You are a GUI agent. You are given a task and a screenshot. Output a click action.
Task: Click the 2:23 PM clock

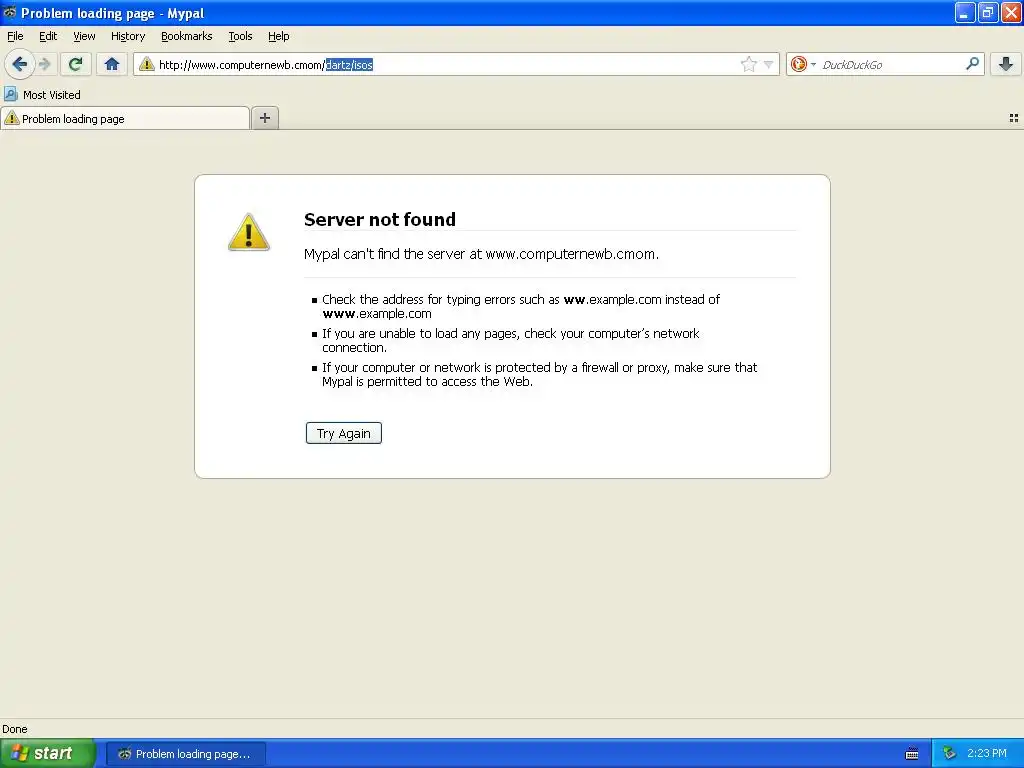click(987, 753)
